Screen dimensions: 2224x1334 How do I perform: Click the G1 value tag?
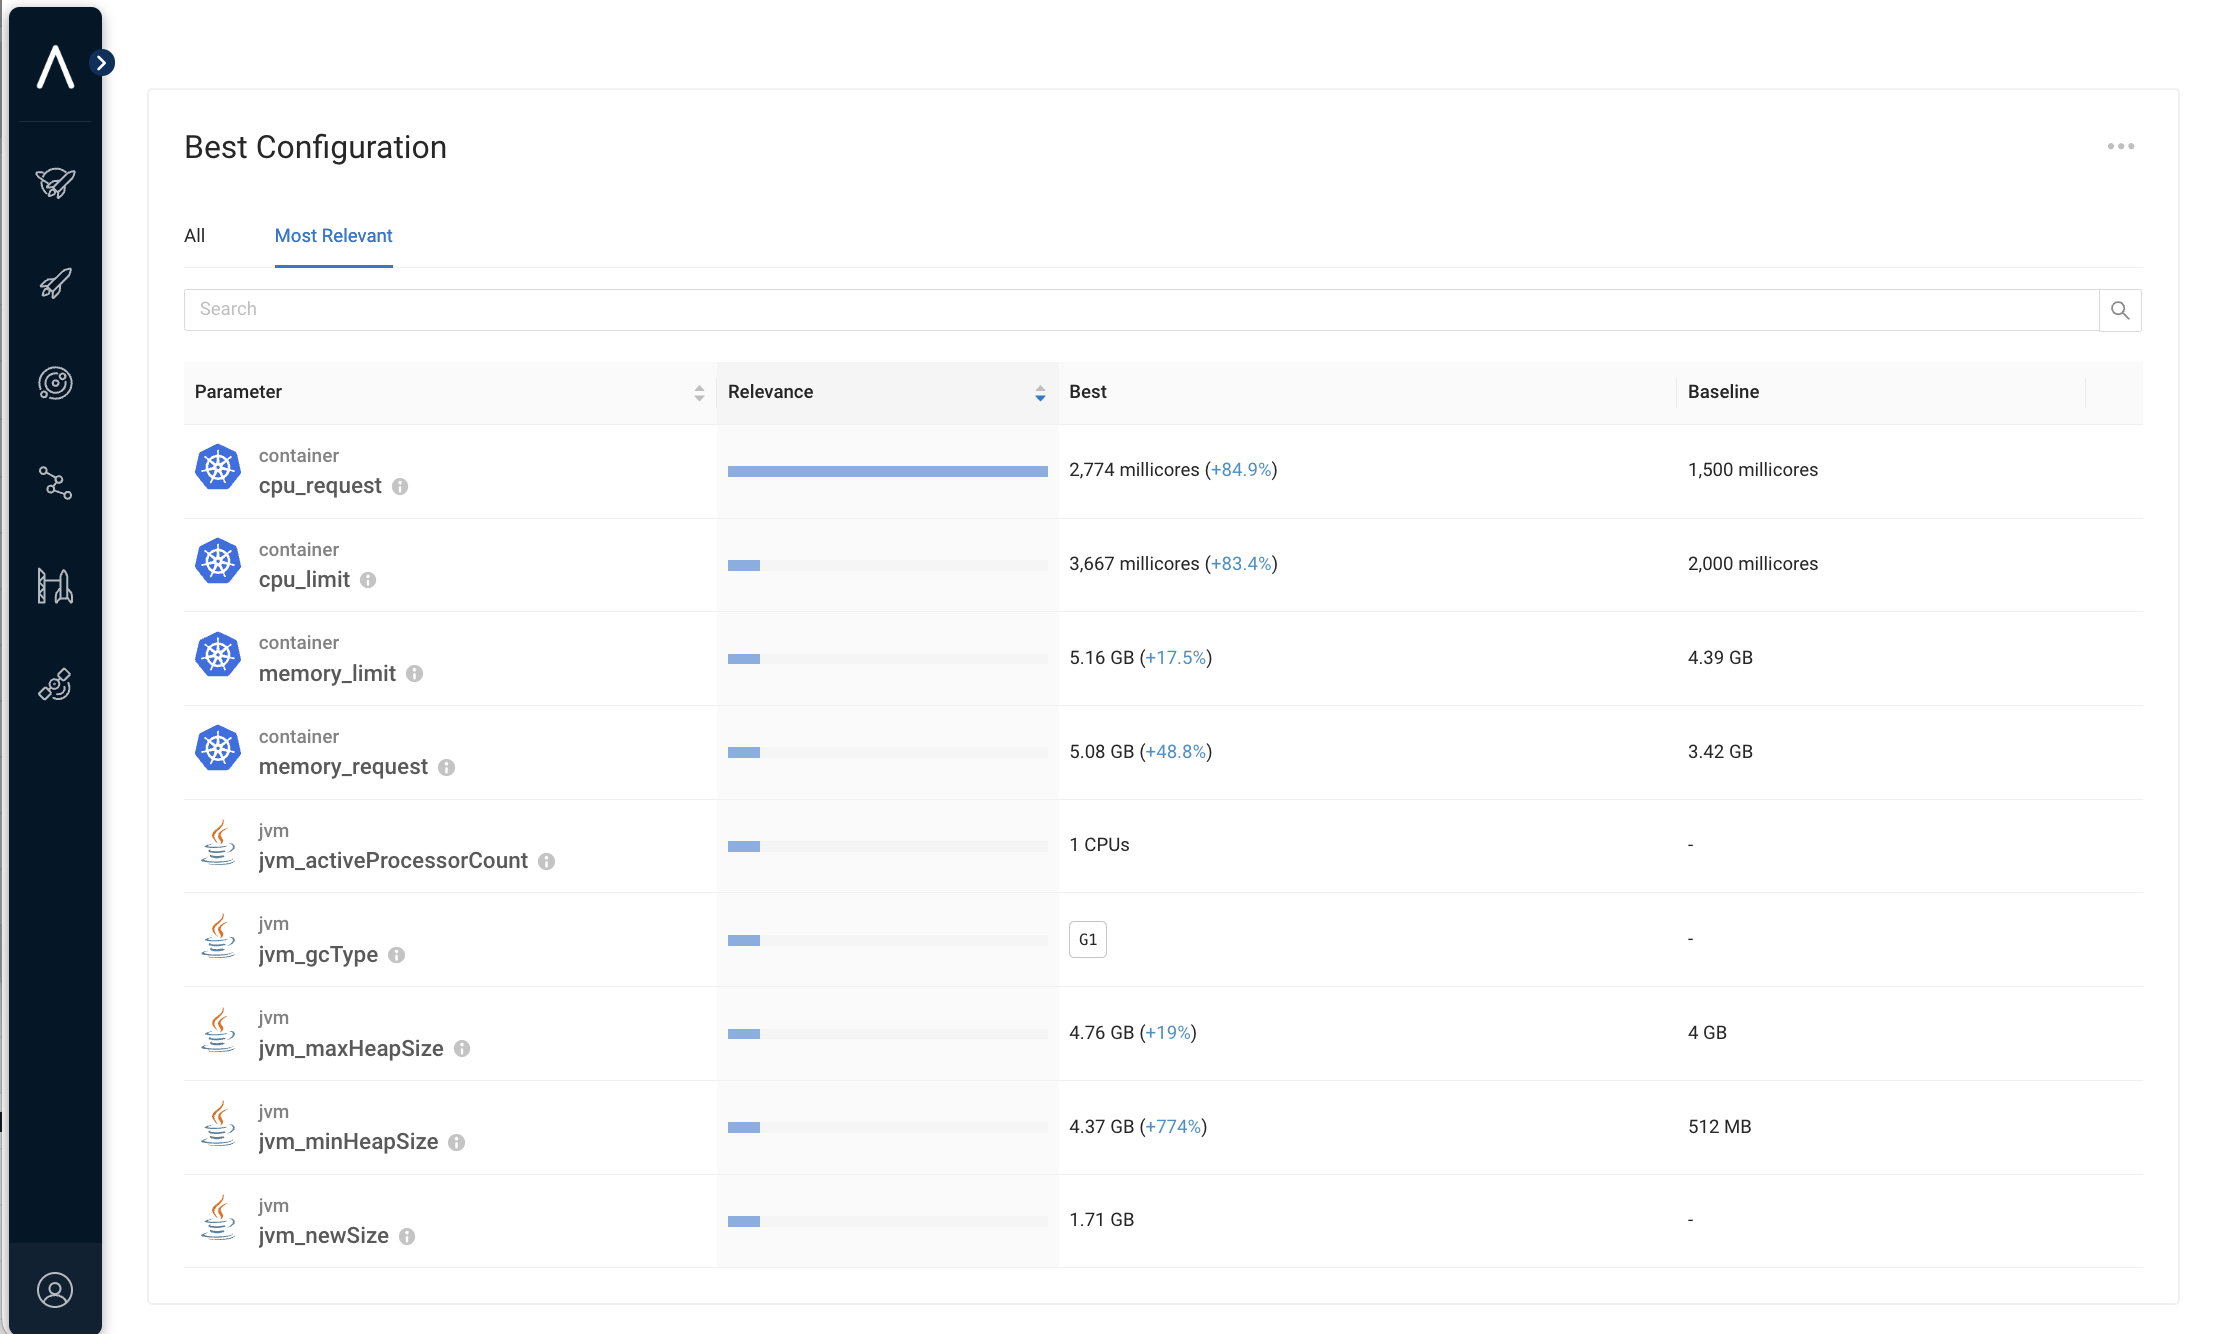click(x=1087, y=940)
